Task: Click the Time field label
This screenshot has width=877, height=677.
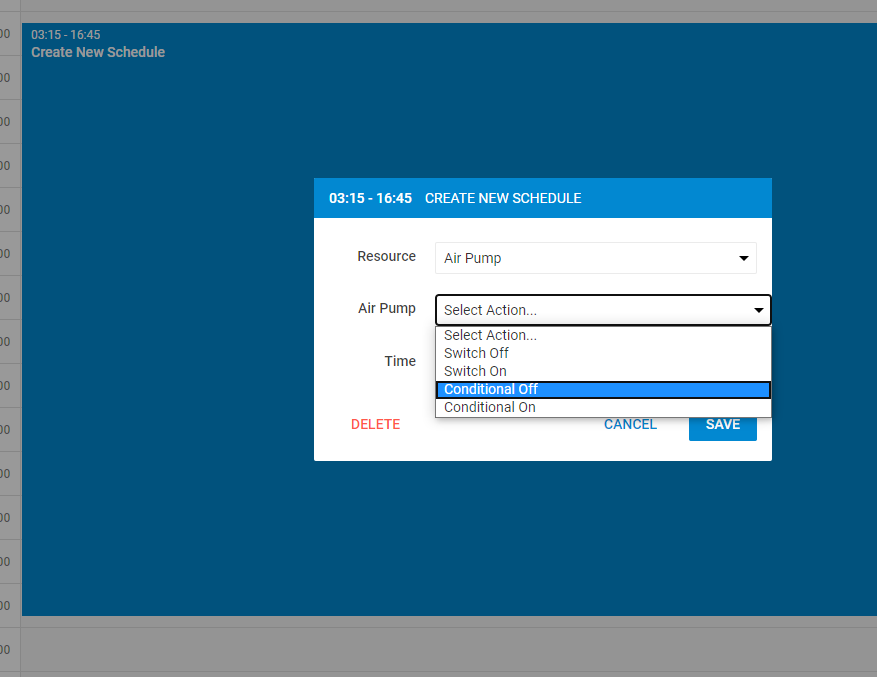Action: pos(400,361)
